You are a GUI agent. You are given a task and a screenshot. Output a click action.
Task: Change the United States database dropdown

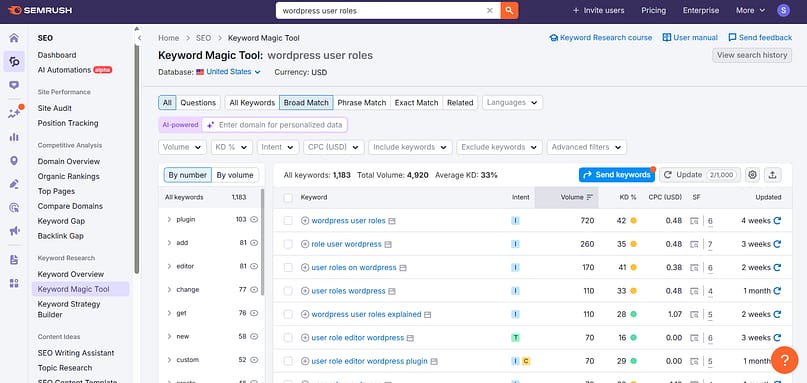(x=229, y=72)
